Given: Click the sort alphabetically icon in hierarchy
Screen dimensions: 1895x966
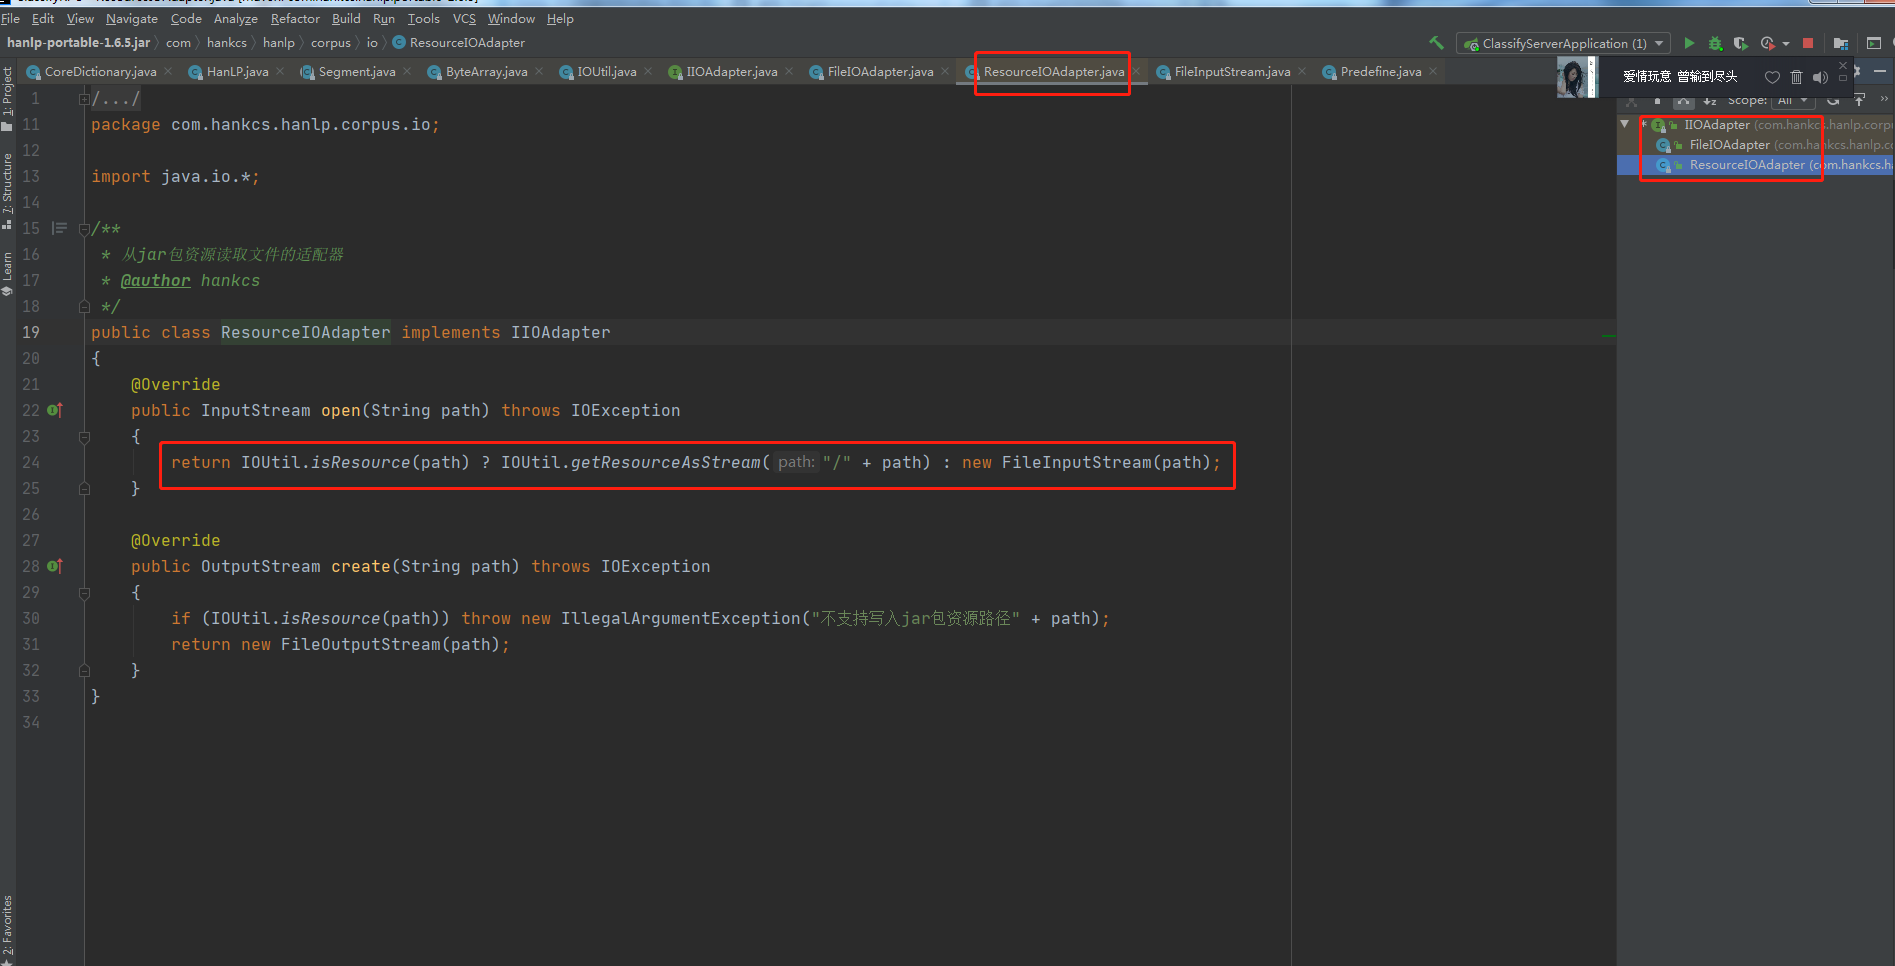Looking at the screenshot, I should [1710, 101].
